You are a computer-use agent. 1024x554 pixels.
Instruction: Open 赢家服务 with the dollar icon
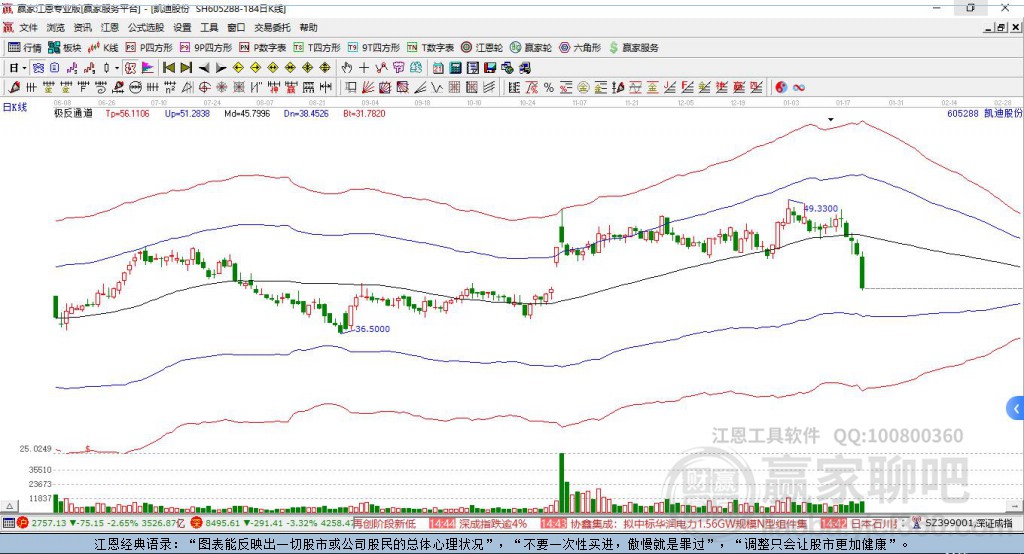pos(633,48)
